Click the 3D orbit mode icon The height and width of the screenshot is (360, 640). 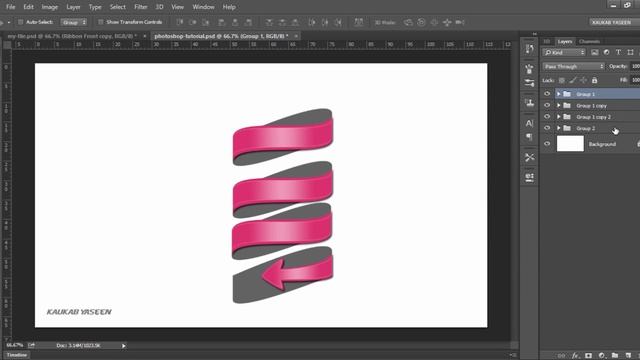[408, 22]
